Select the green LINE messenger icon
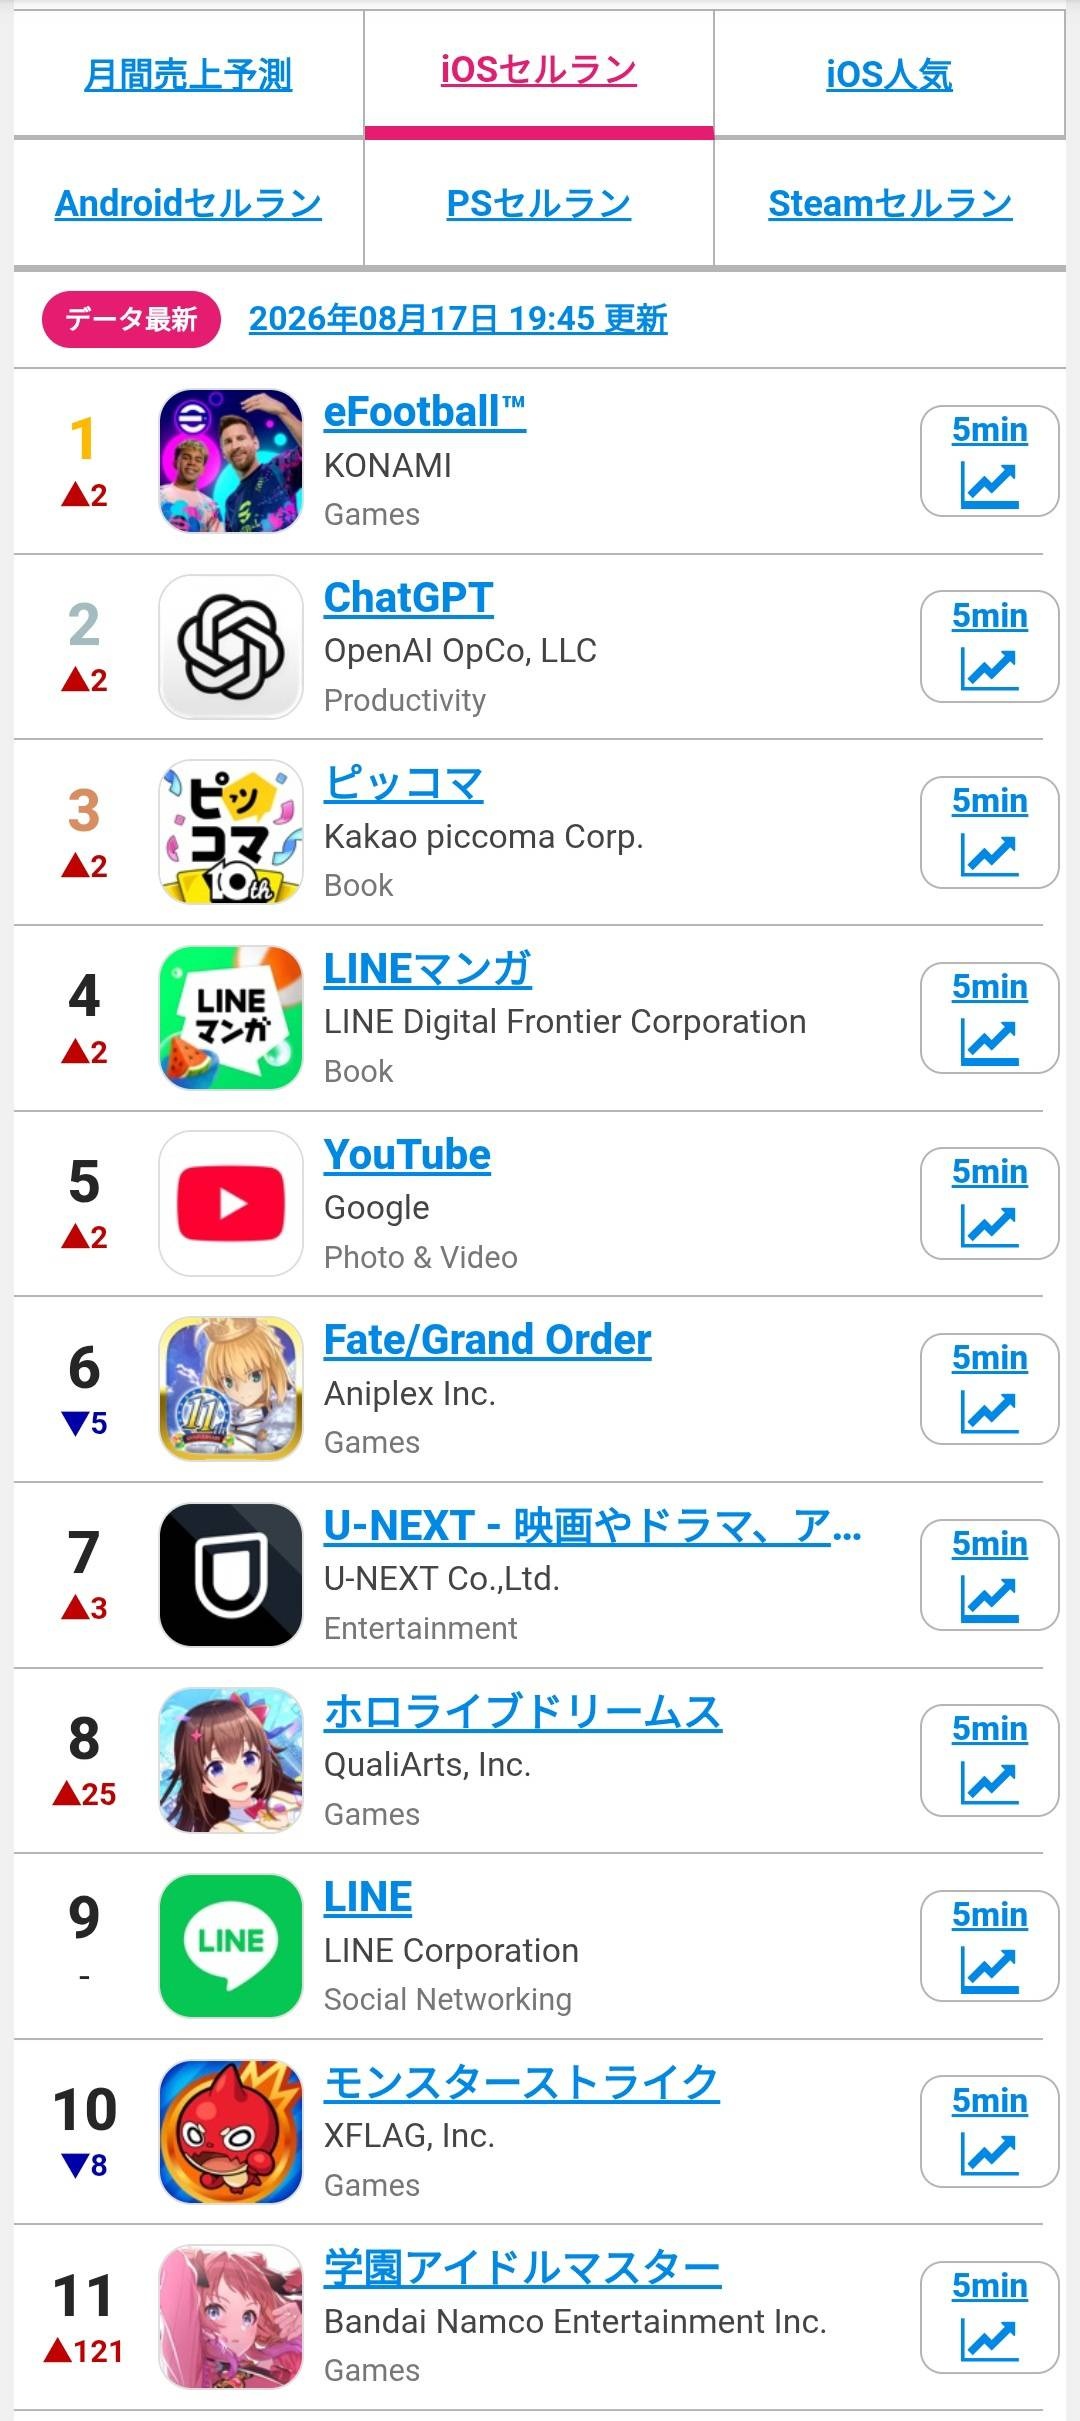Screen dimensions: 1080x2421 coord(231,1946)
